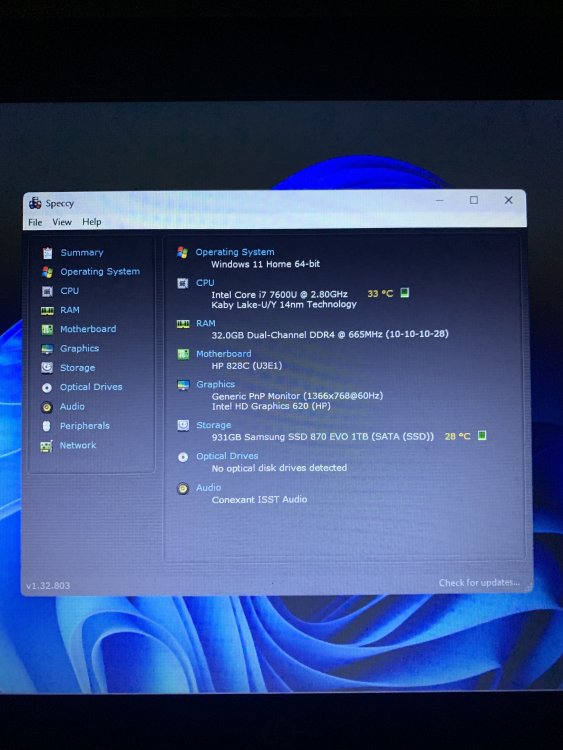Open the View menu
This screenshot has width=563, height=750.
tap(62, 222)
